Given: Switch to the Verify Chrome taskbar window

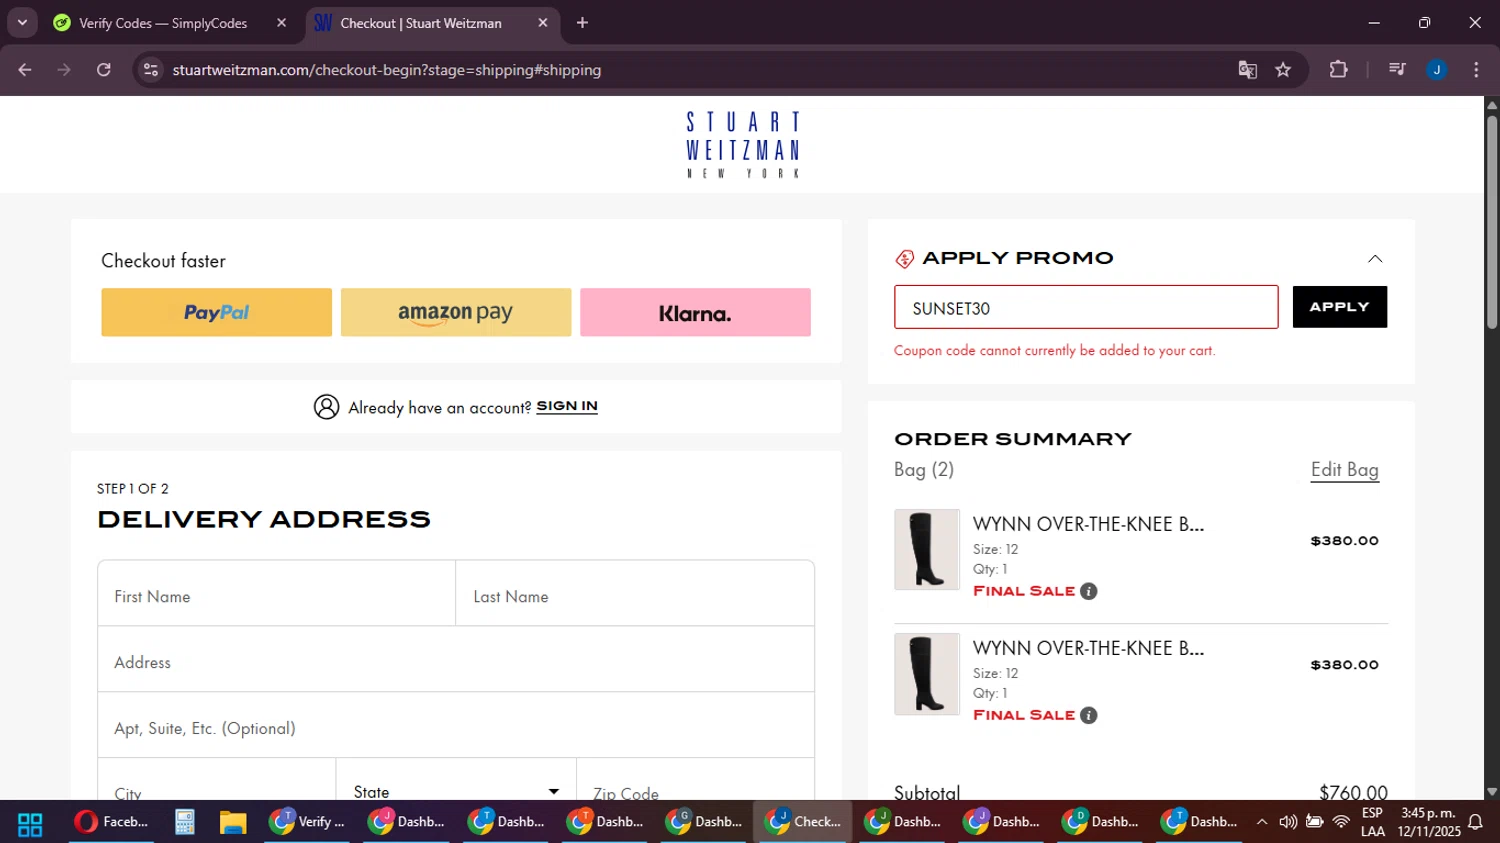Looking at the screenshot, I should (307, 822).
